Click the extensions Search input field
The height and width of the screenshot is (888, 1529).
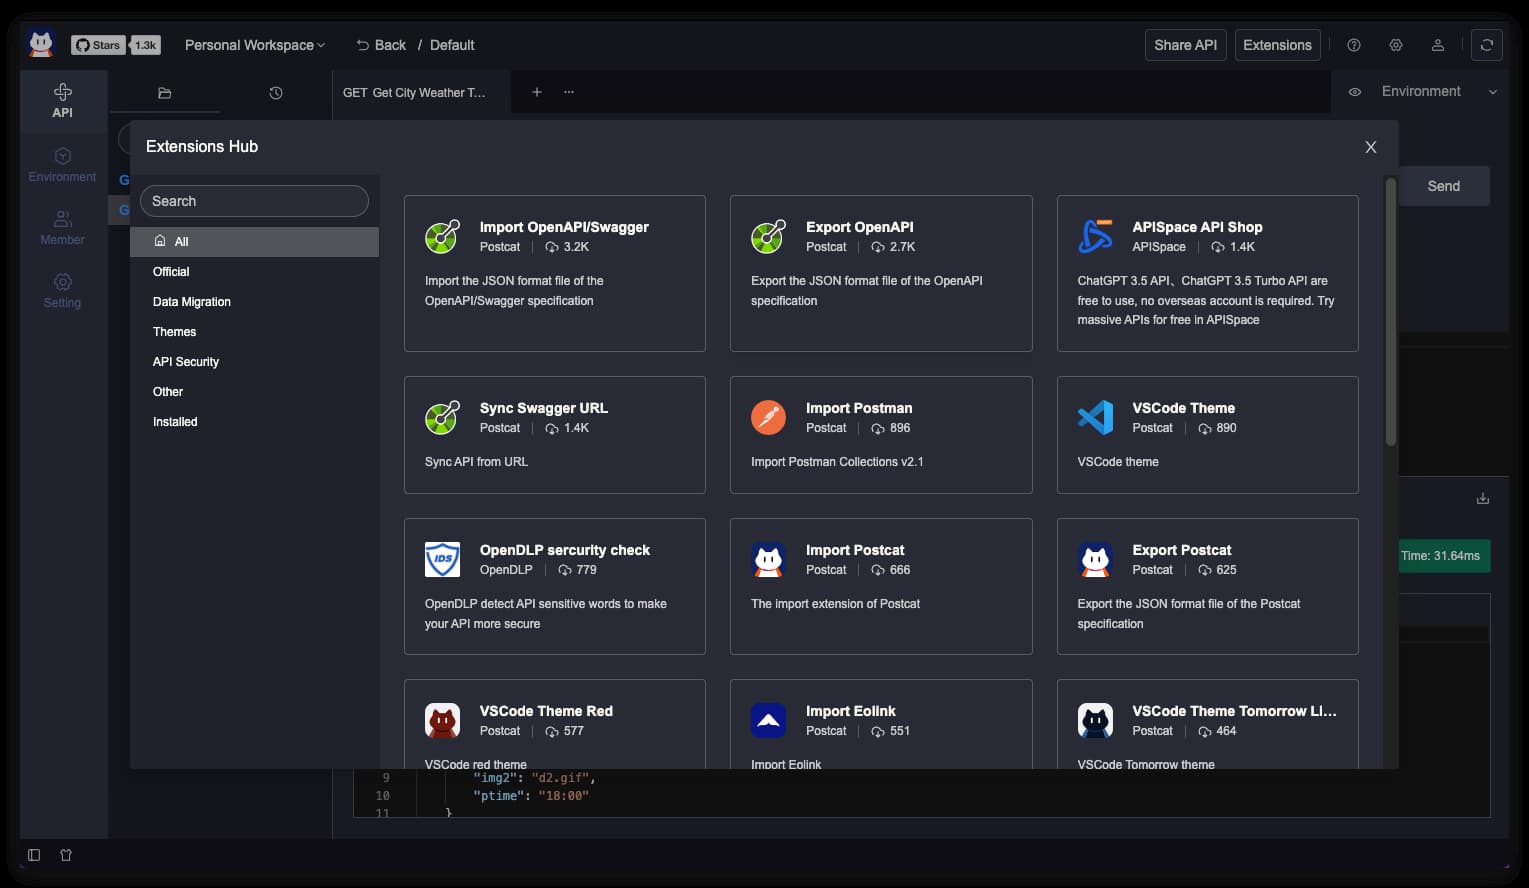coord(254,201)
